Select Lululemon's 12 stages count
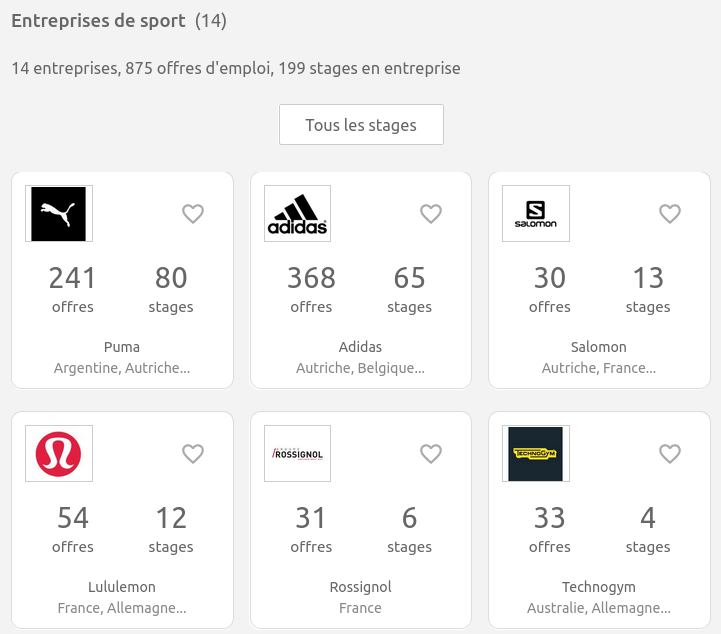721x634 pixels. [171, 529]
